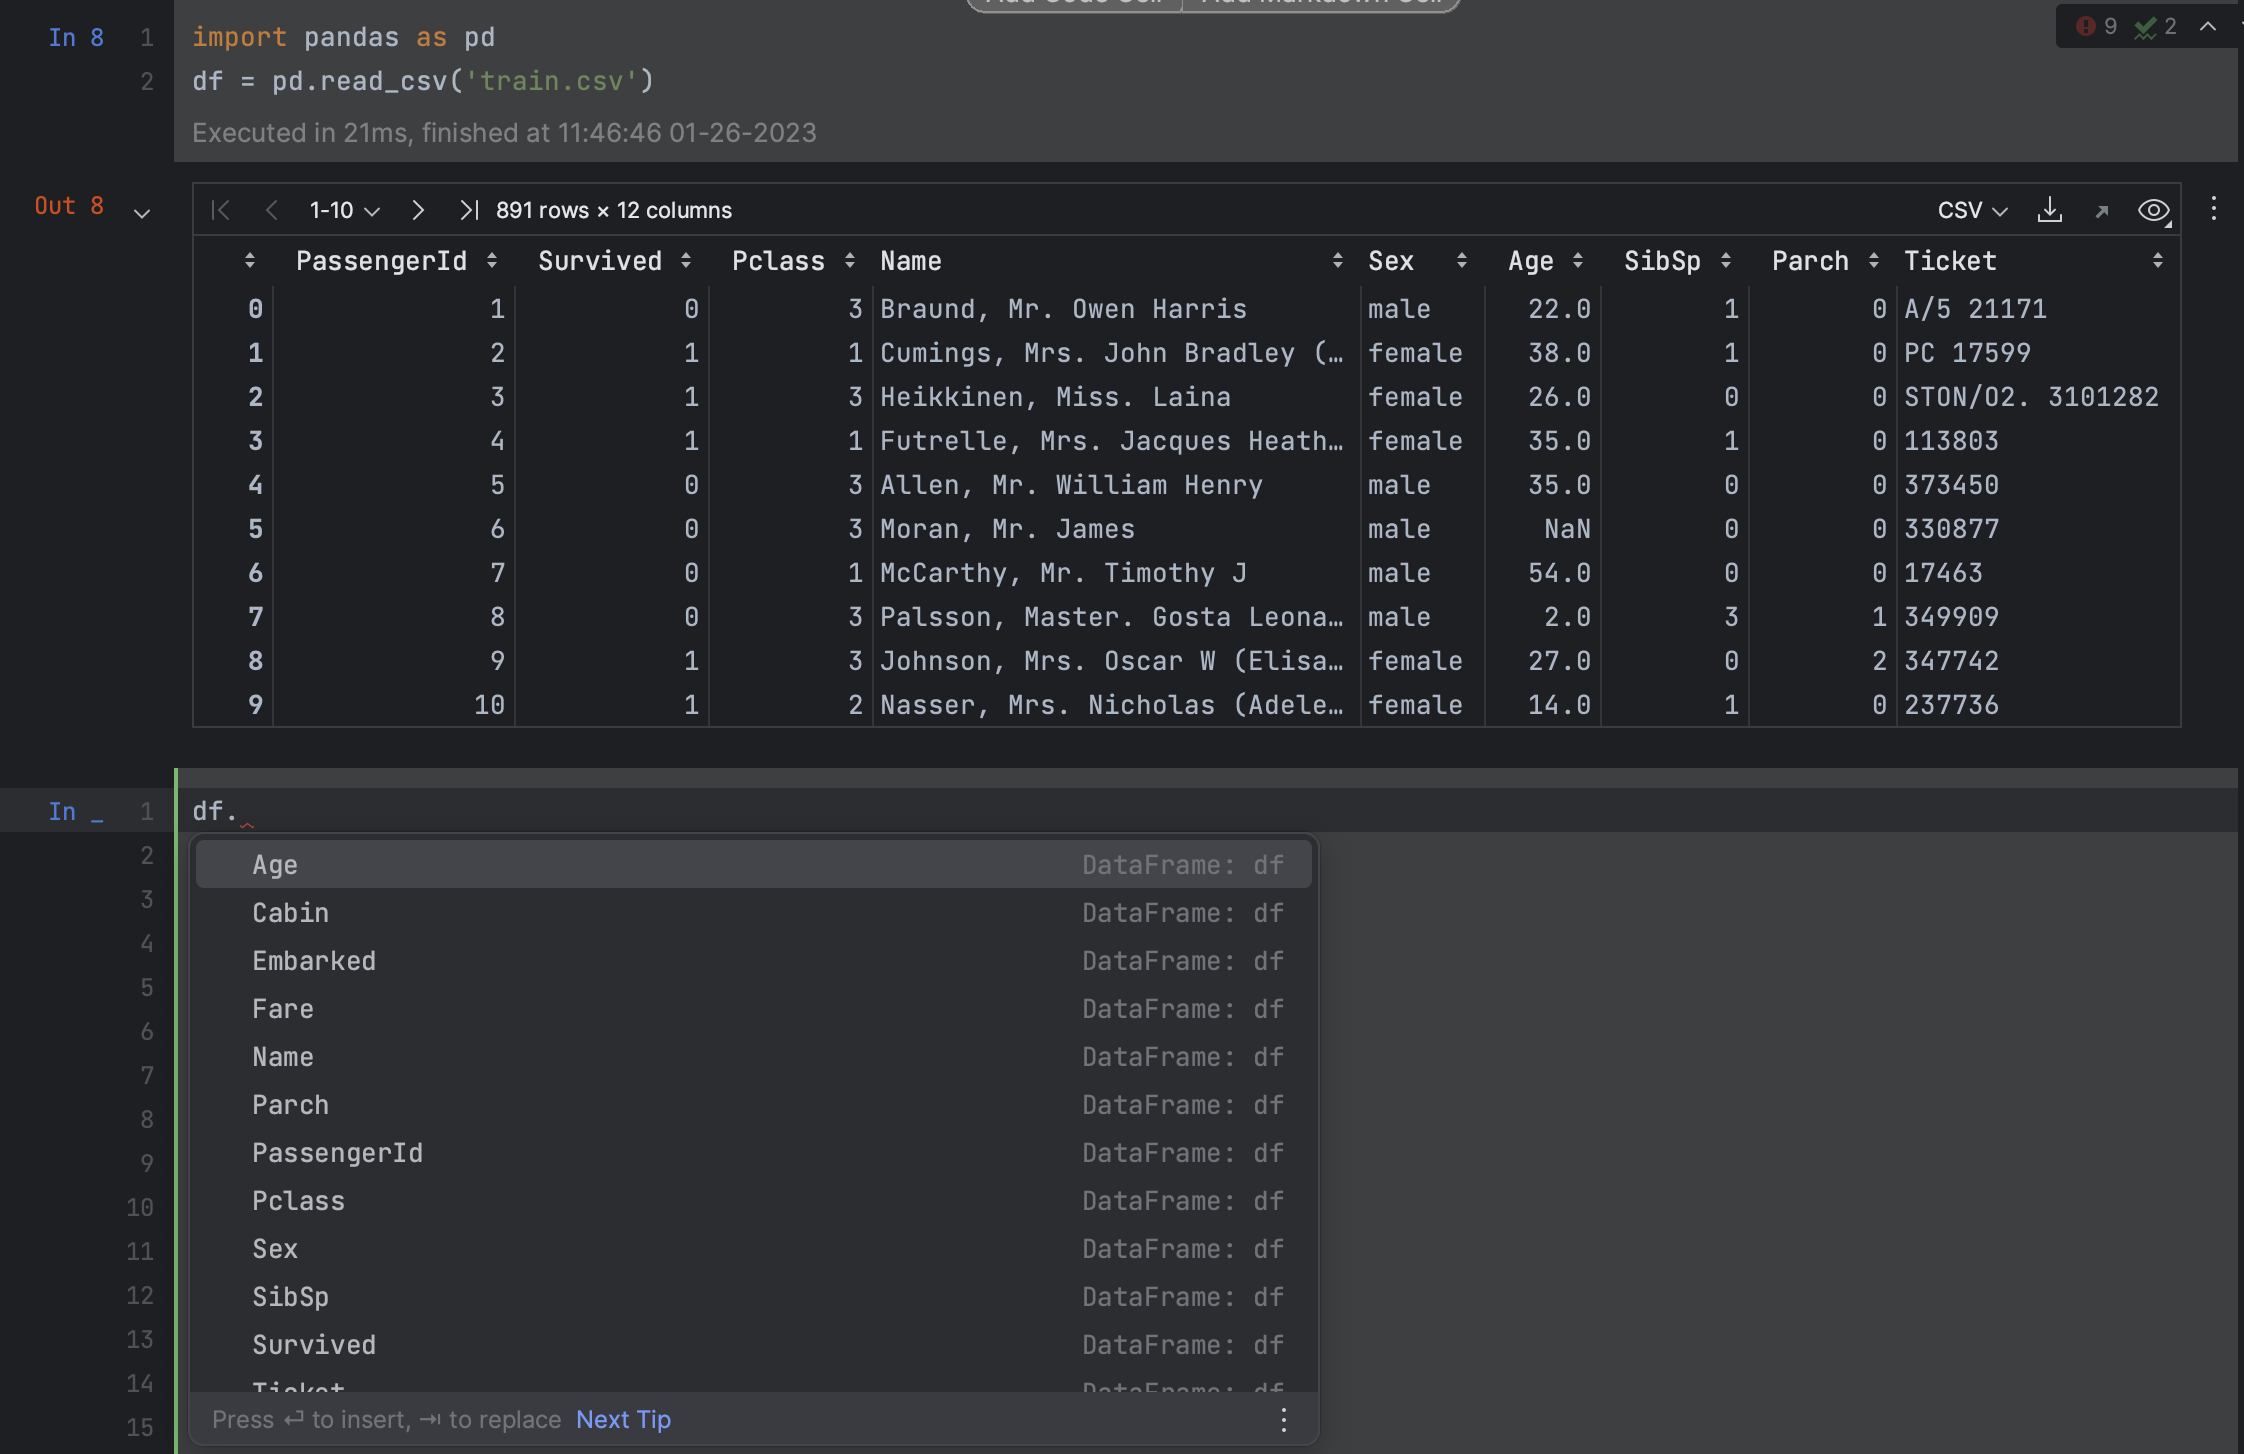Select Embarked from completion list
The width and height of the screenshot is (2244, 1454).
tap(314, 961)
